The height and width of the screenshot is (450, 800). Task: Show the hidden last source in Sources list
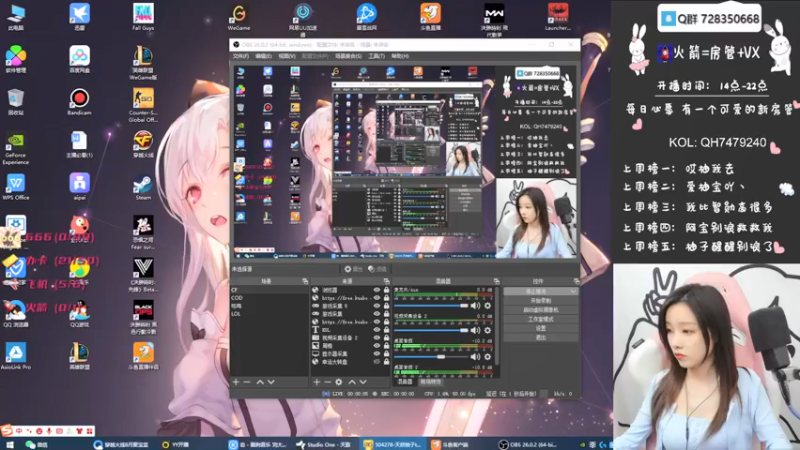pos(377,362)
